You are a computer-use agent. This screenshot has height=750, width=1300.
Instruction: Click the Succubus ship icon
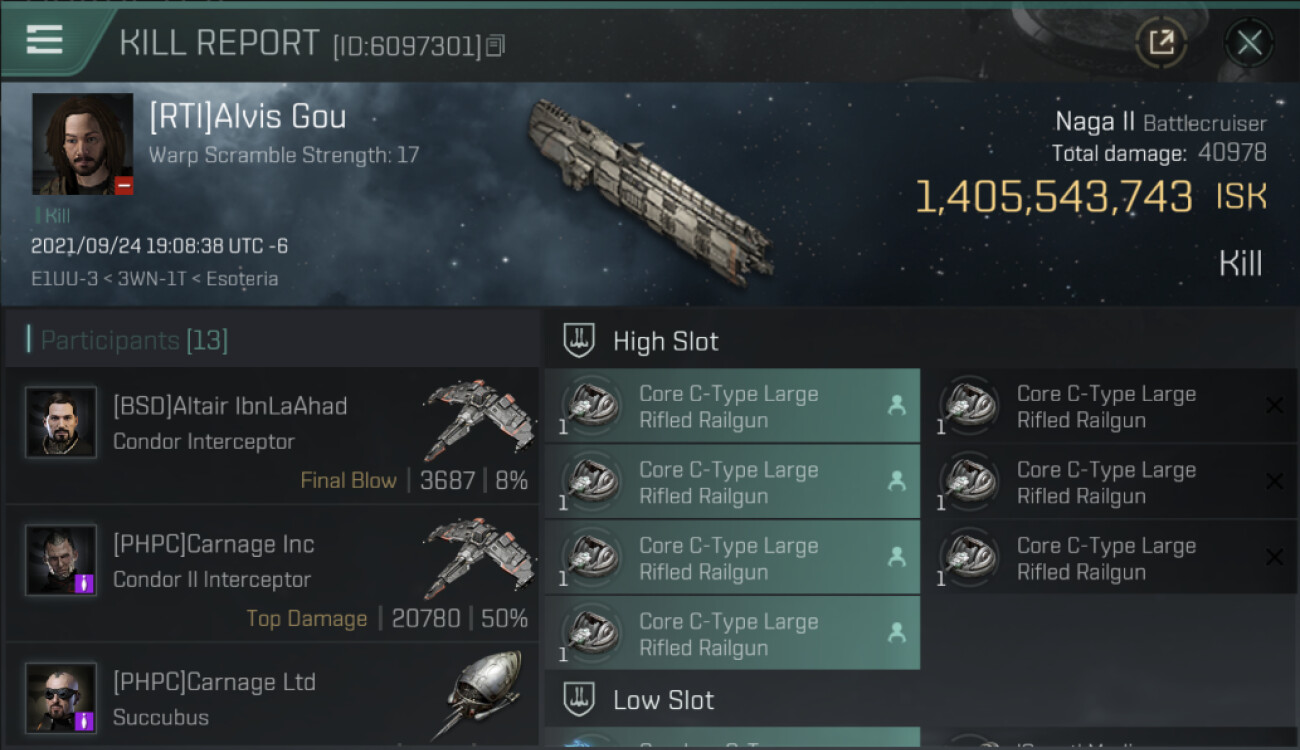click(485, 695)
